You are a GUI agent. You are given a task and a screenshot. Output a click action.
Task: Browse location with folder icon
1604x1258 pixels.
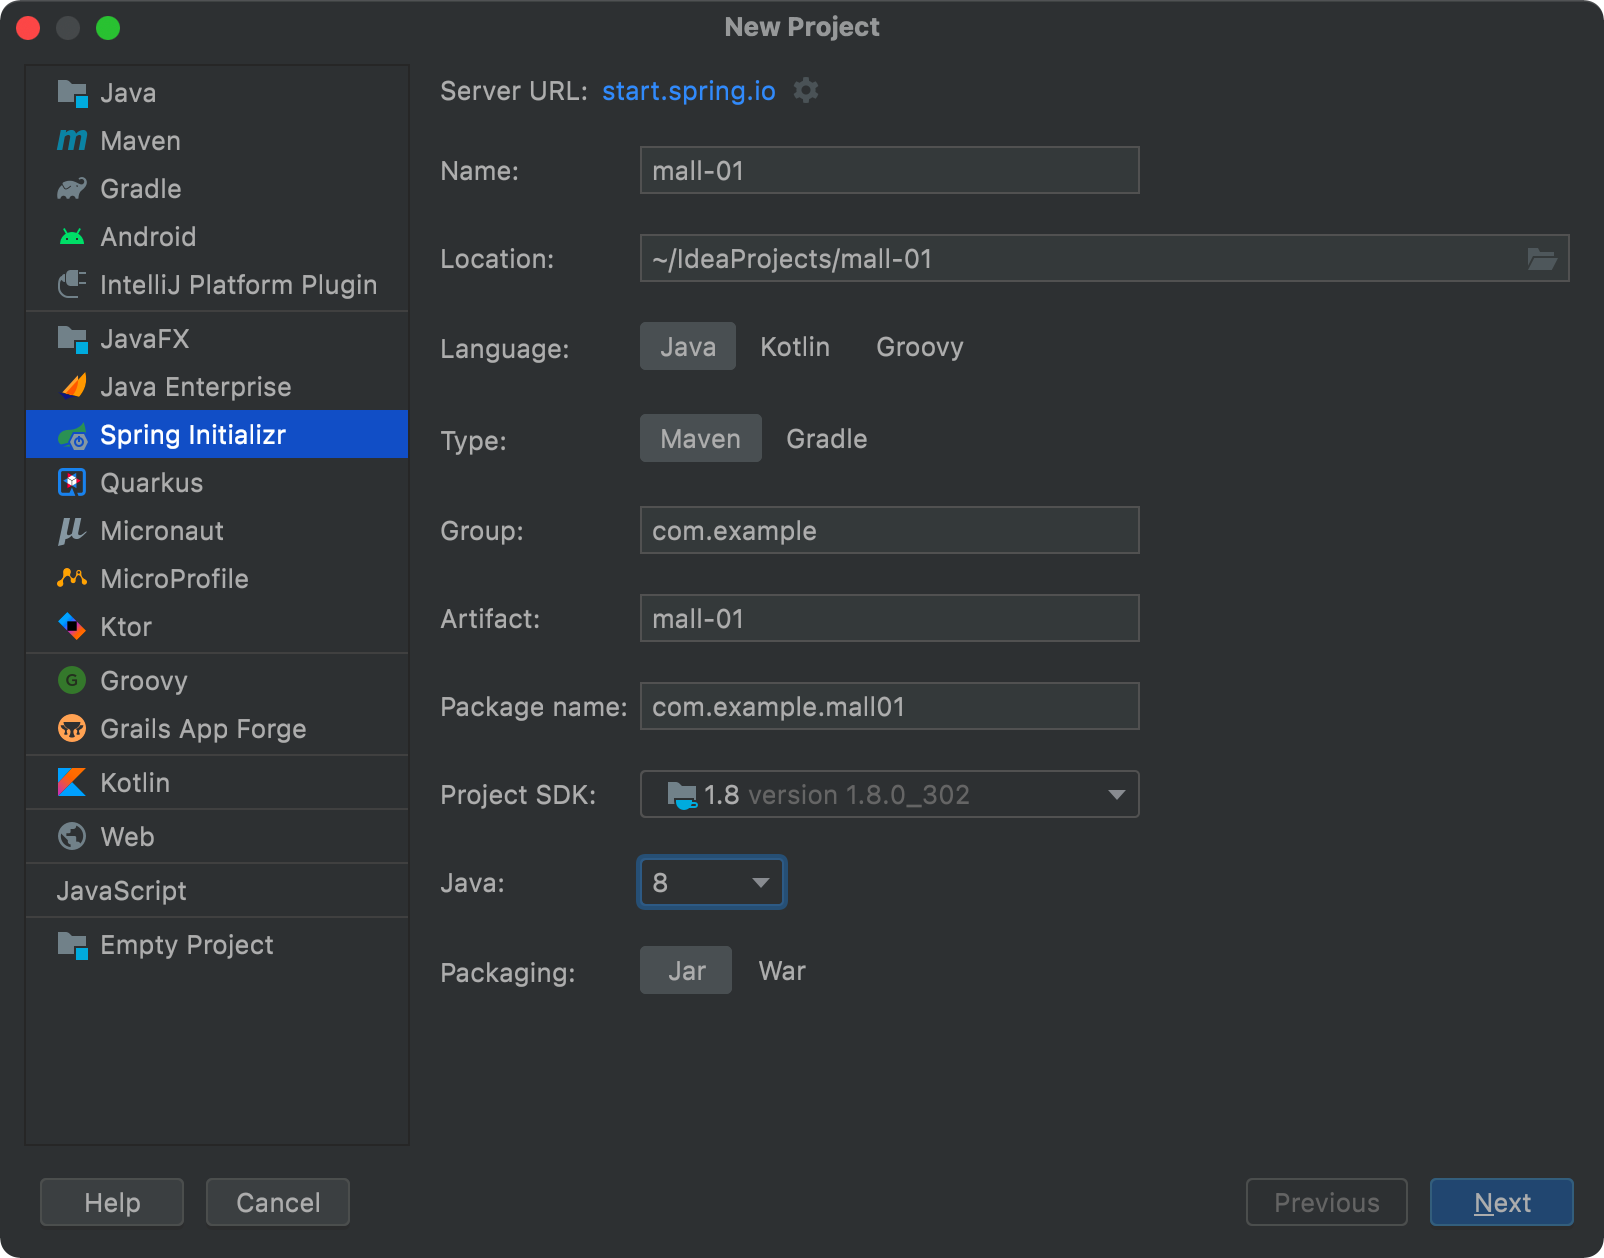1542,259
